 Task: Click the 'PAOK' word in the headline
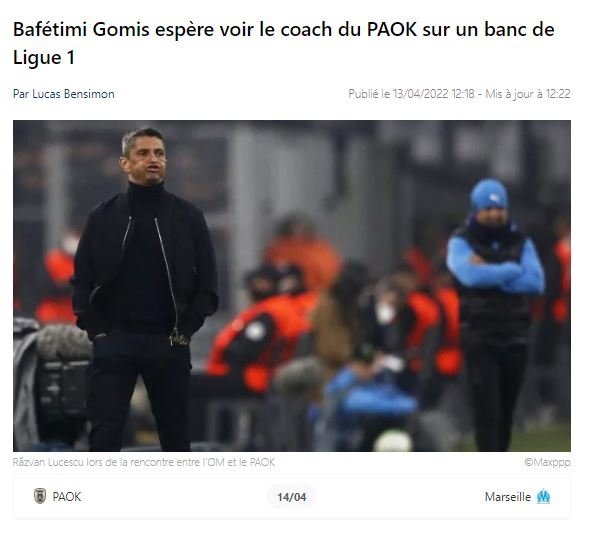pos(392,29)
